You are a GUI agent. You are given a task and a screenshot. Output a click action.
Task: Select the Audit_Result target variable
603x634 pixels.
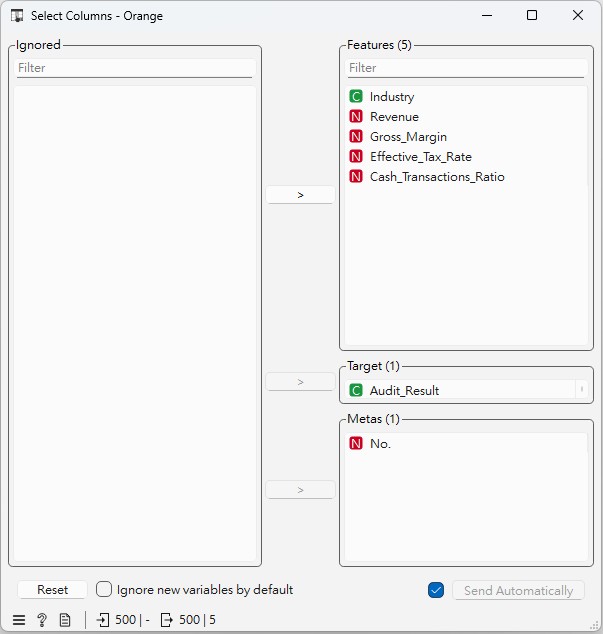(x=404, y=390)
